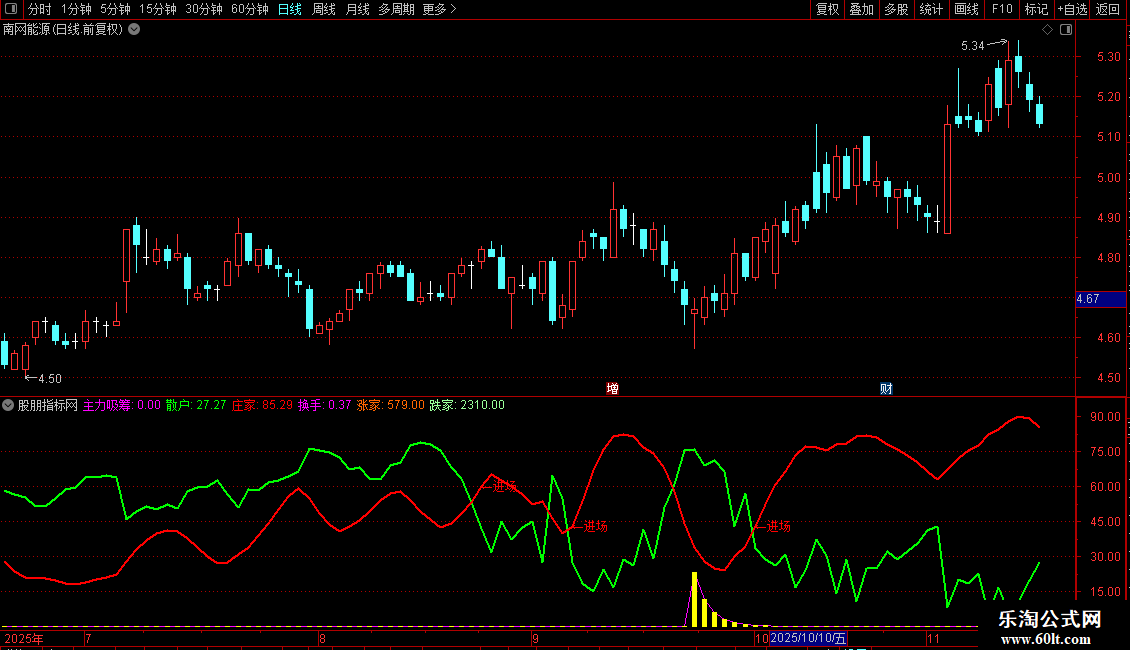Click the 涨家 indicator value label
This screenshot has width=1130, height=650.
(391, 405)
